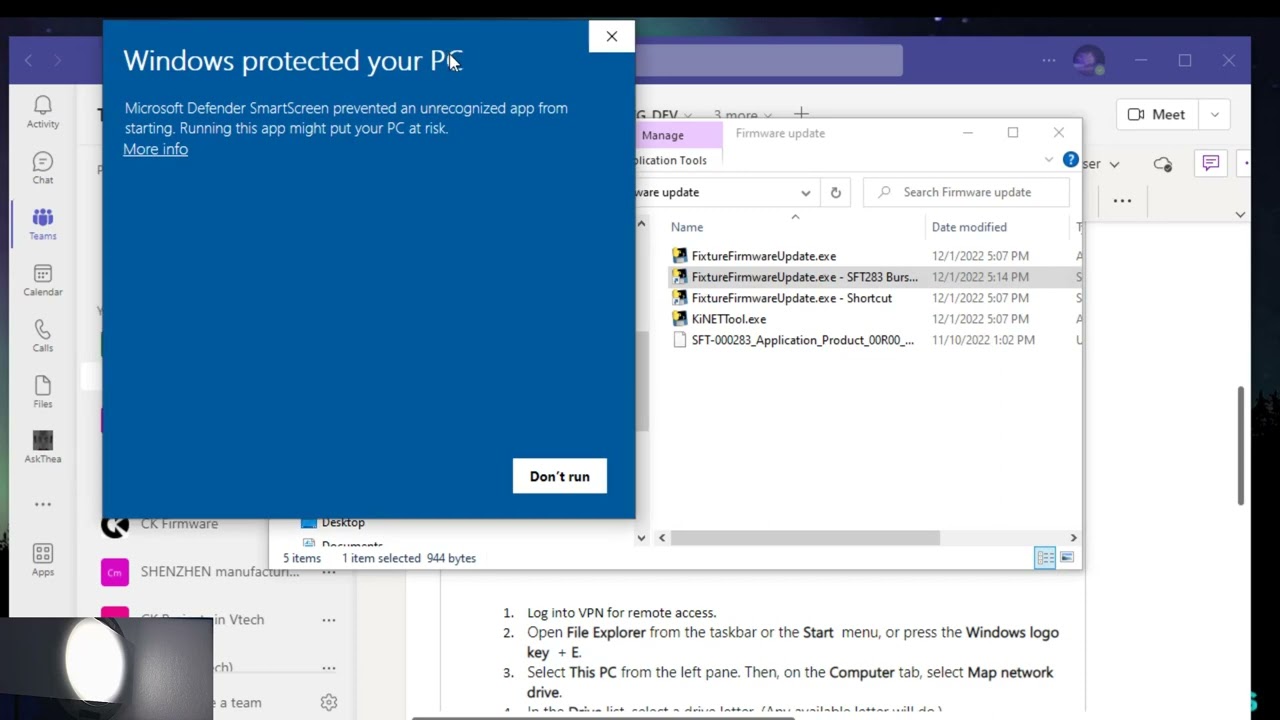
Task: Expand the File Explorer ribbon chevron
Action: 1048,160
